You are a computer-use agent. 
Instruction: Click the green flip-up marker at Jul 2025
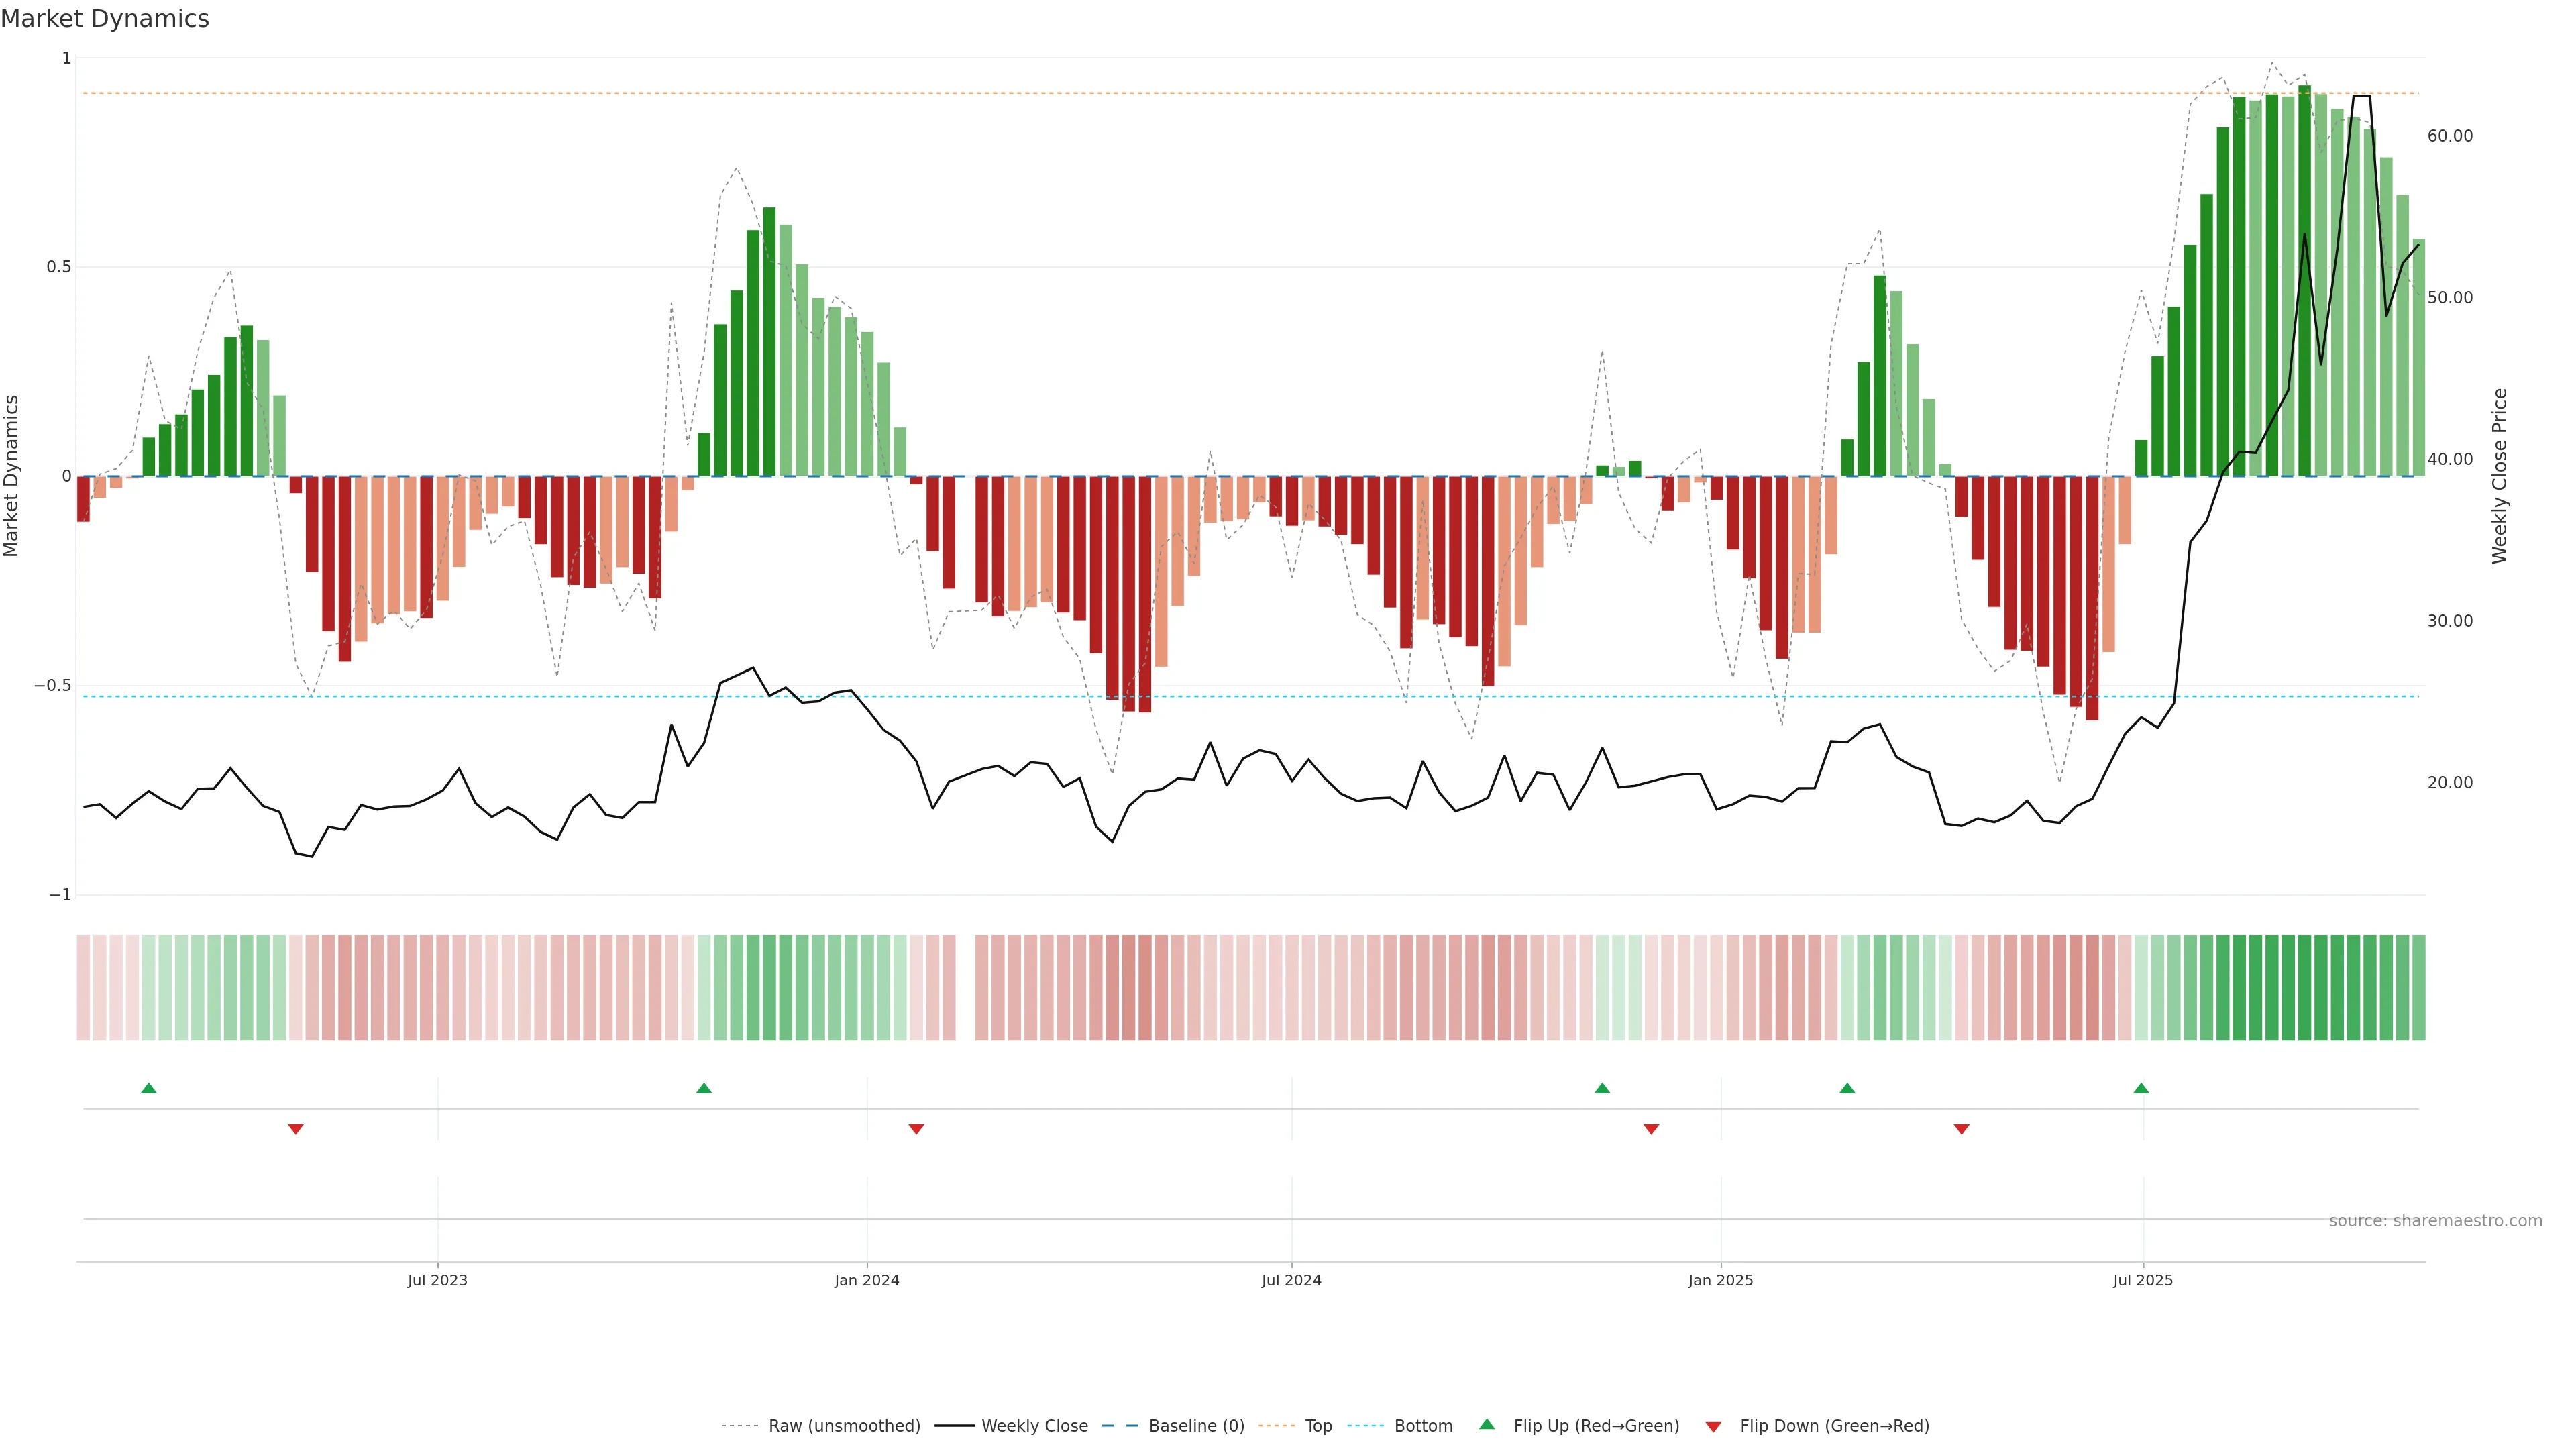pos(2141,1088)
